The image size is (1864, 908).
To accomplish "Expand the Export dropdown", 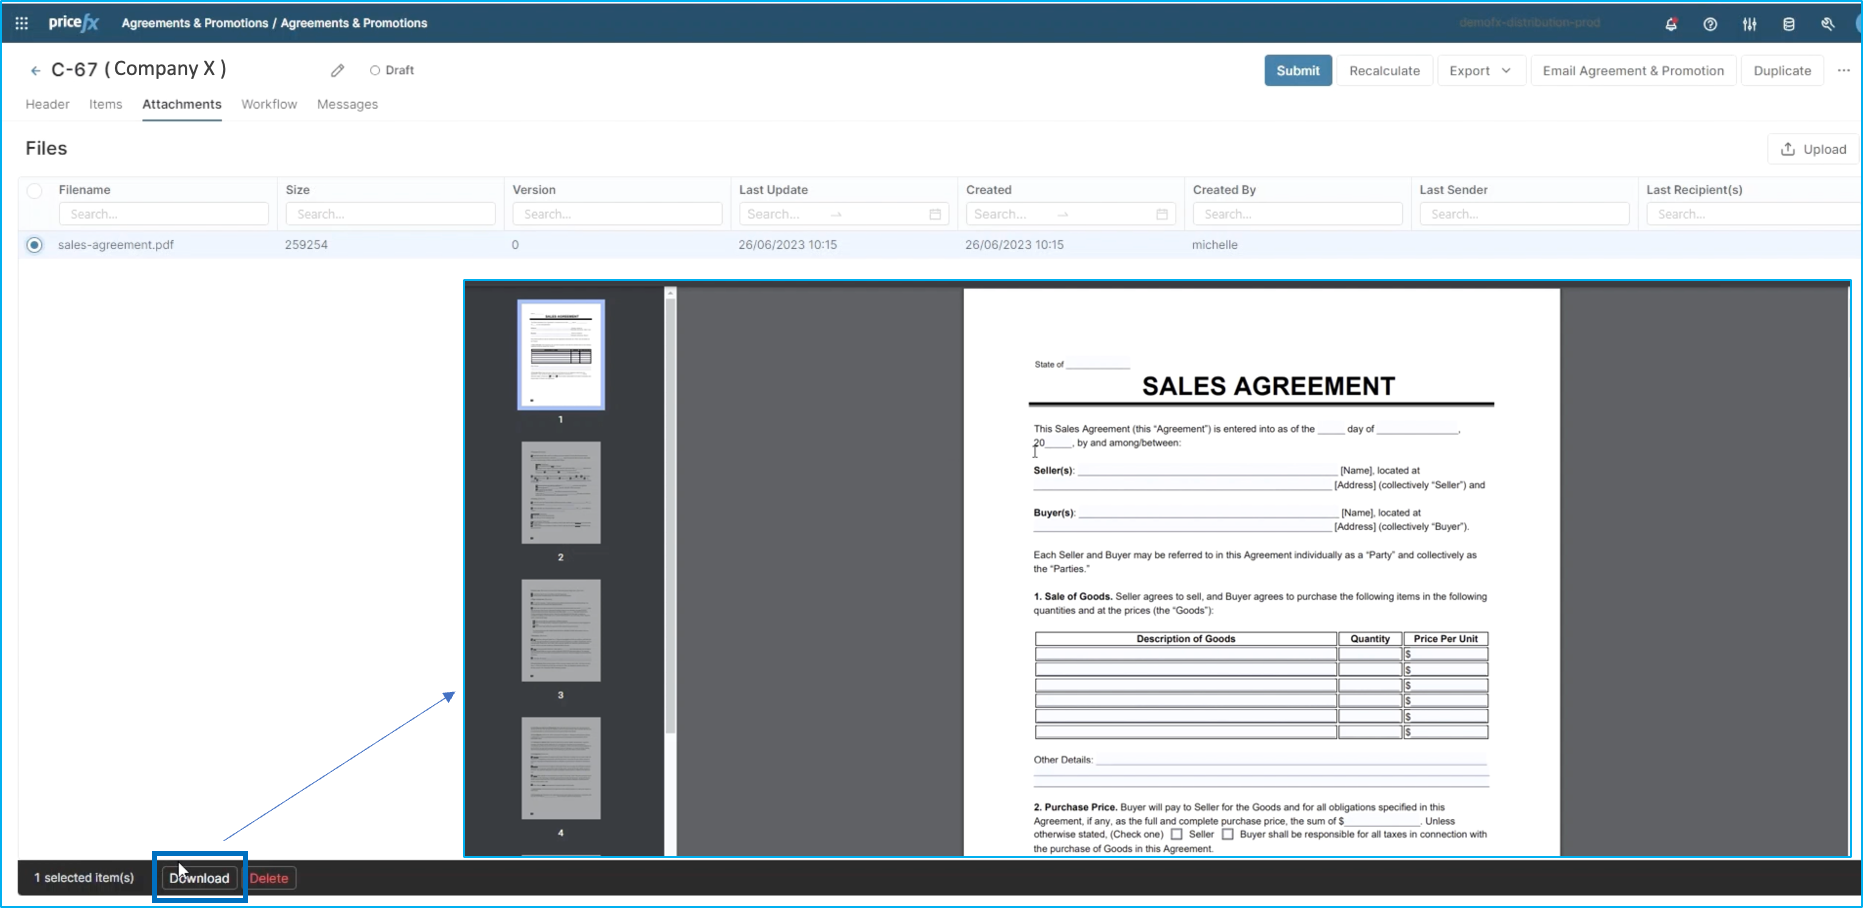I will coord(1480,70).
